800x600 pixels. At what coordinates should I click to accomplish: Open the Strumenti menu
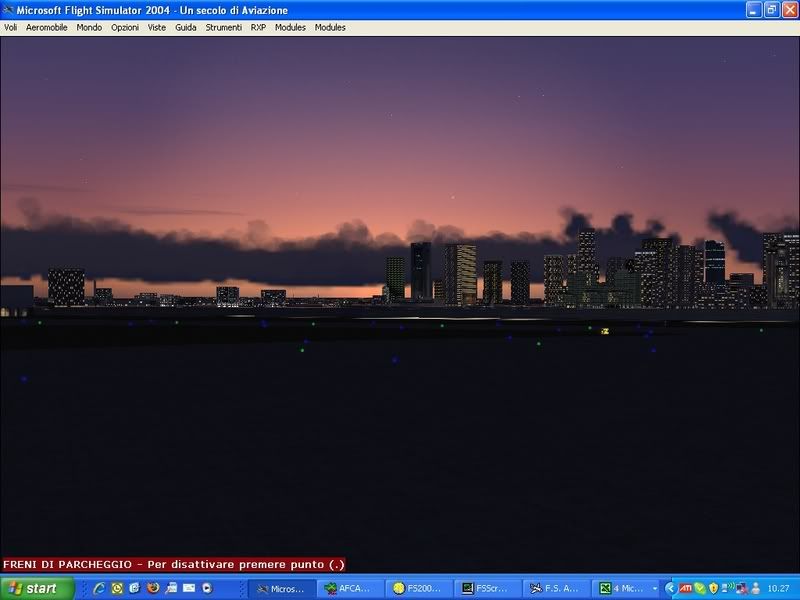click(223, 28)
